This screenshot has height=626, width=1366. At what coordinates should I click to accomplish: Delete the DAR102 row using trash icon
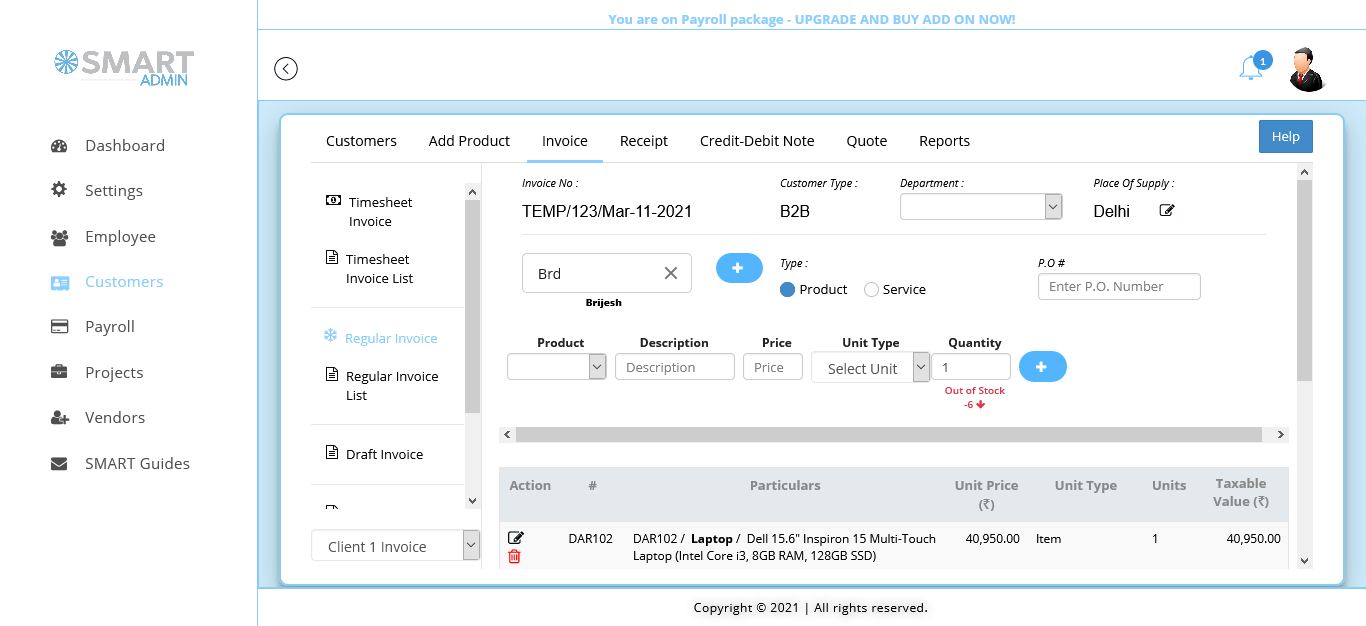[x=514, y=557]
